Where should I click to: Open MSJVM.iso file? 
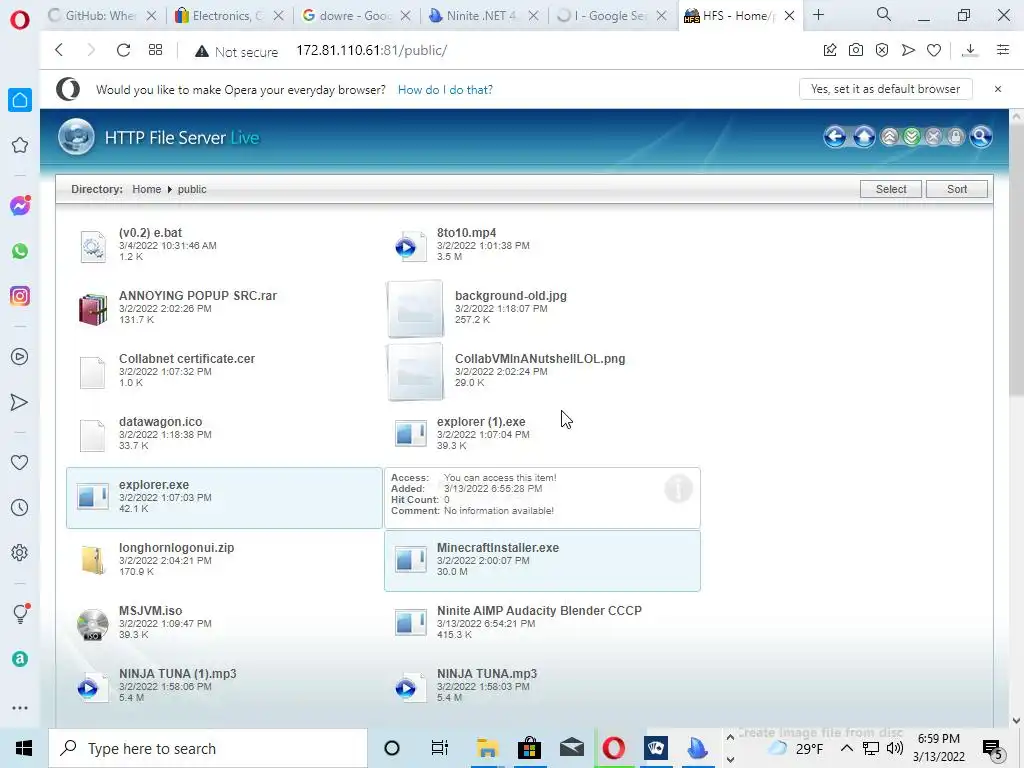[x=150, y=611]
